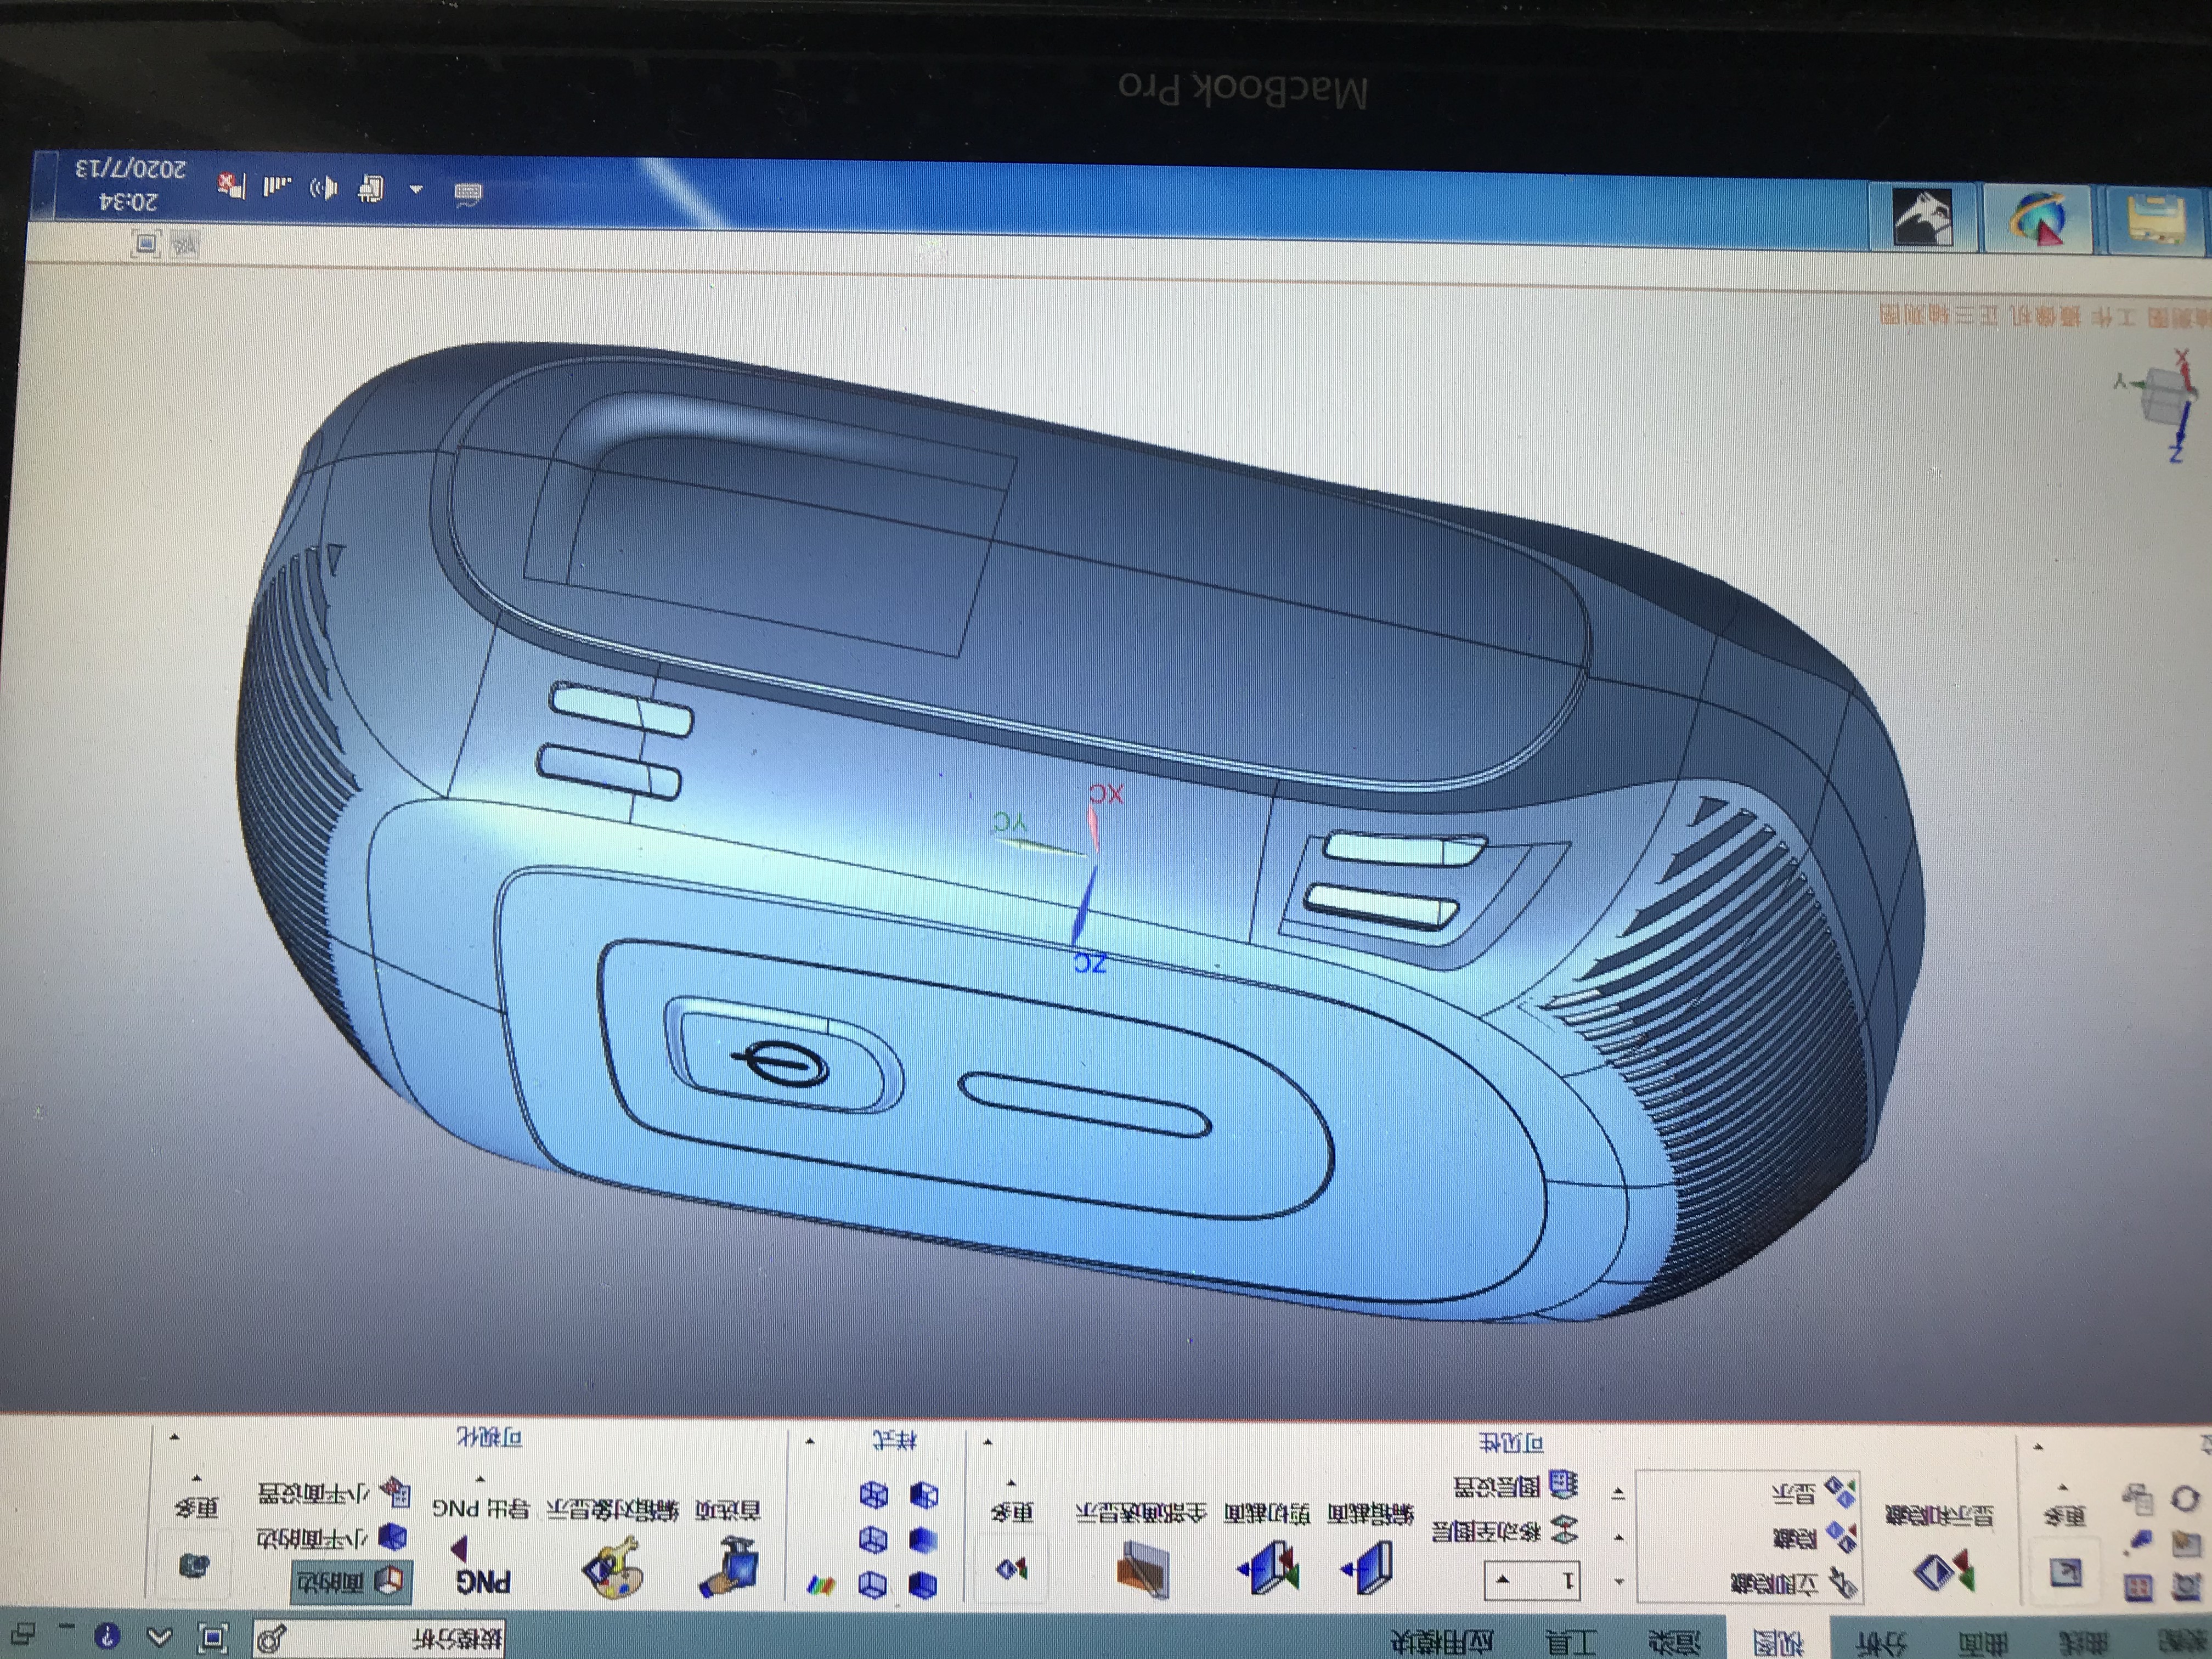This screenshot has height=1659, width=2212.
Task: Click the Show and Hide (显示和隐藏) icon
Action: [x=1943, y=1571]
